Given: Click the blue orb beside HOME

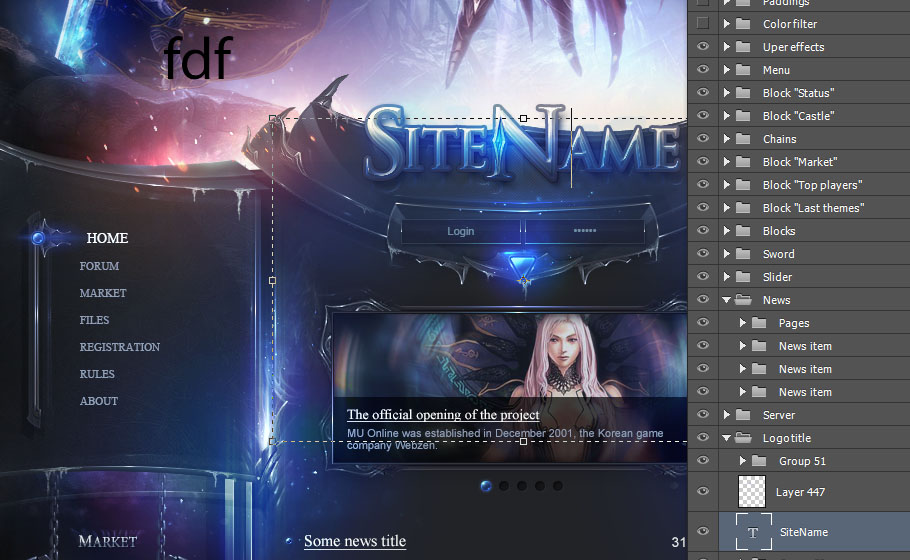Looking at the screenshot, I should [38, 238].
